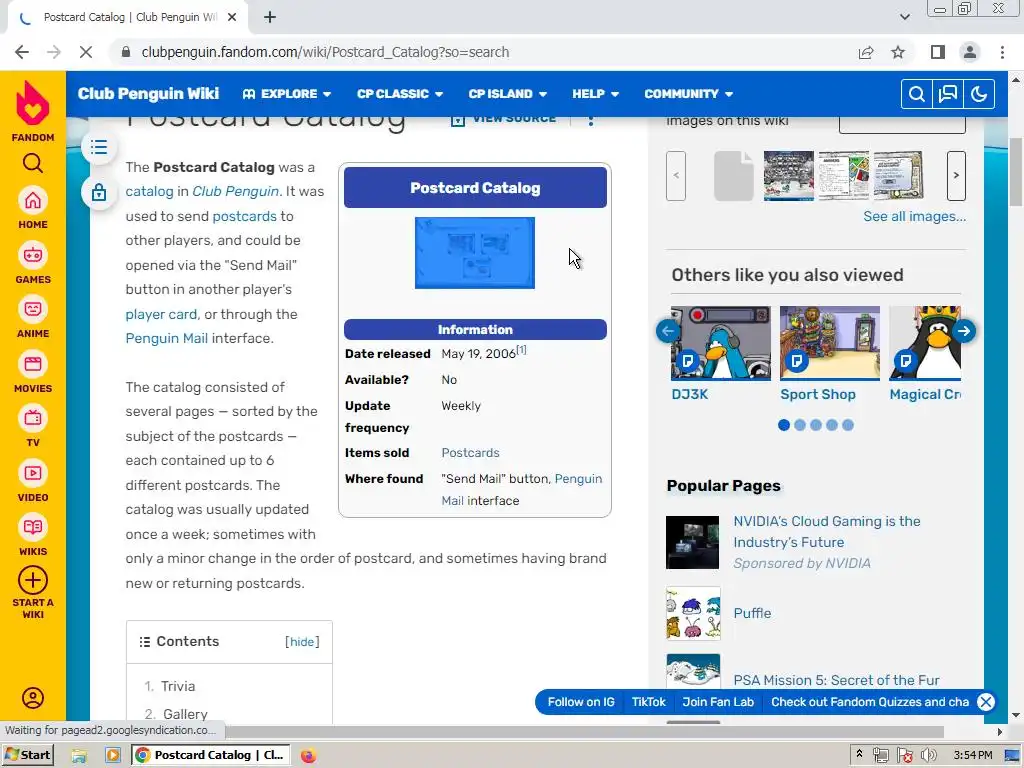Click the page lock icon beside the article

point(99,192)
